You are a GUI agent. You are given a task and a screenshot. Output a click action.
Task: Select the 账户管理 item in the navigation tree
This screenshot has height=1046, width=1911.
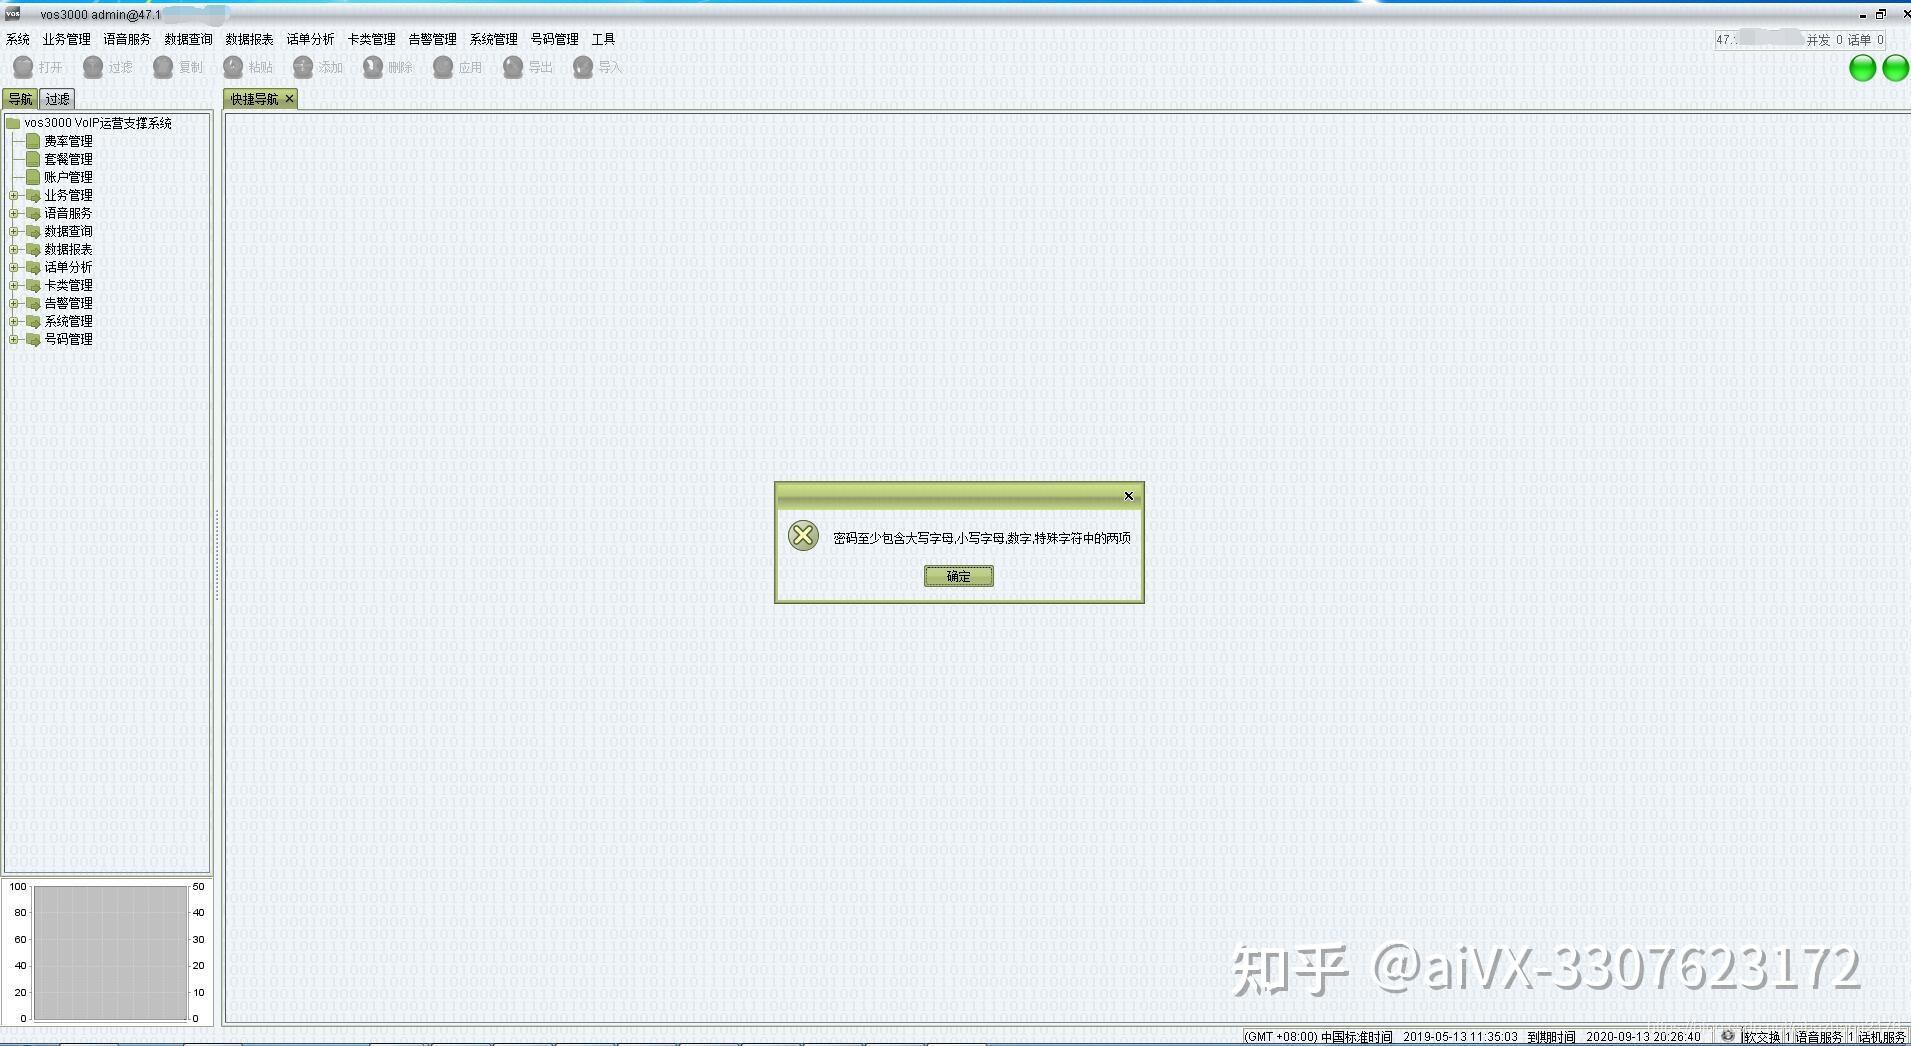click(68, 176)
